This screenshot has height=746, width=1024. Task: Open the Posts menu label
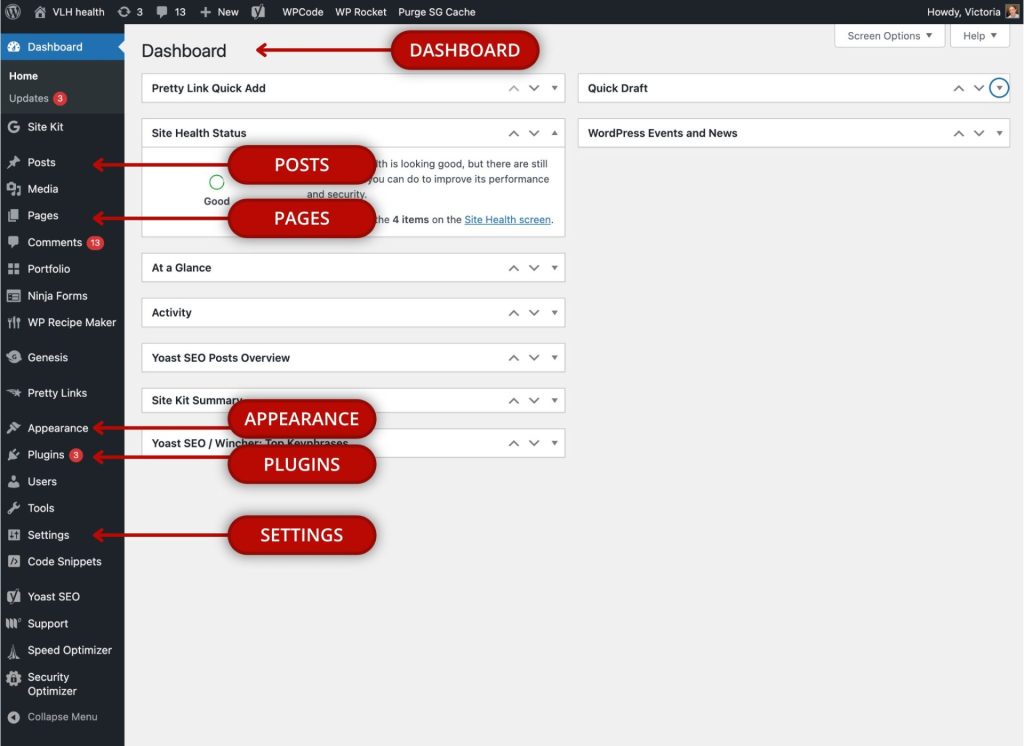[41, 162]
